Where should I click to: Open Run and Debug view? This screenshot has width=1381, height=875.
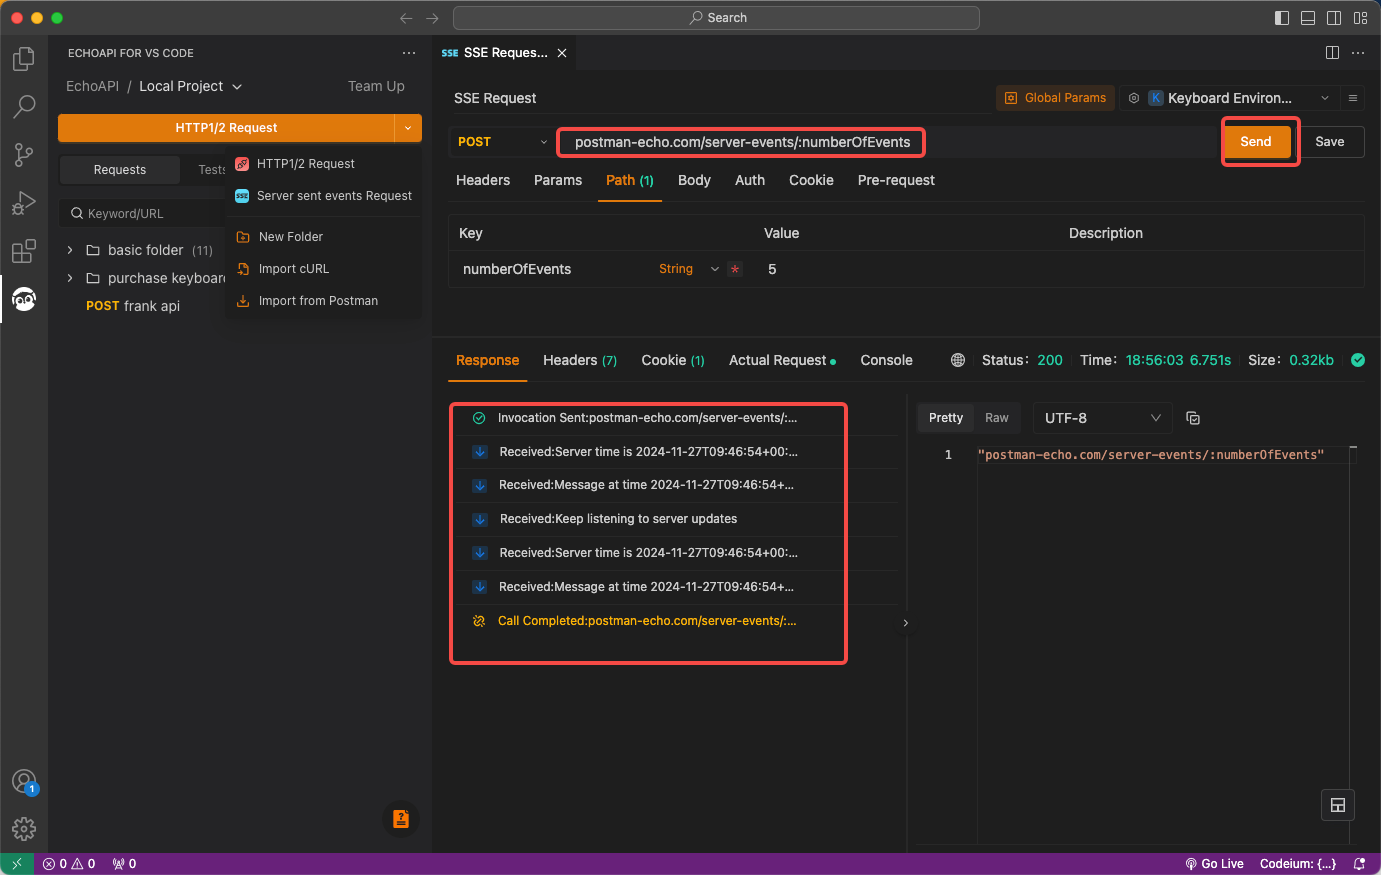click(x=24, y=203)
